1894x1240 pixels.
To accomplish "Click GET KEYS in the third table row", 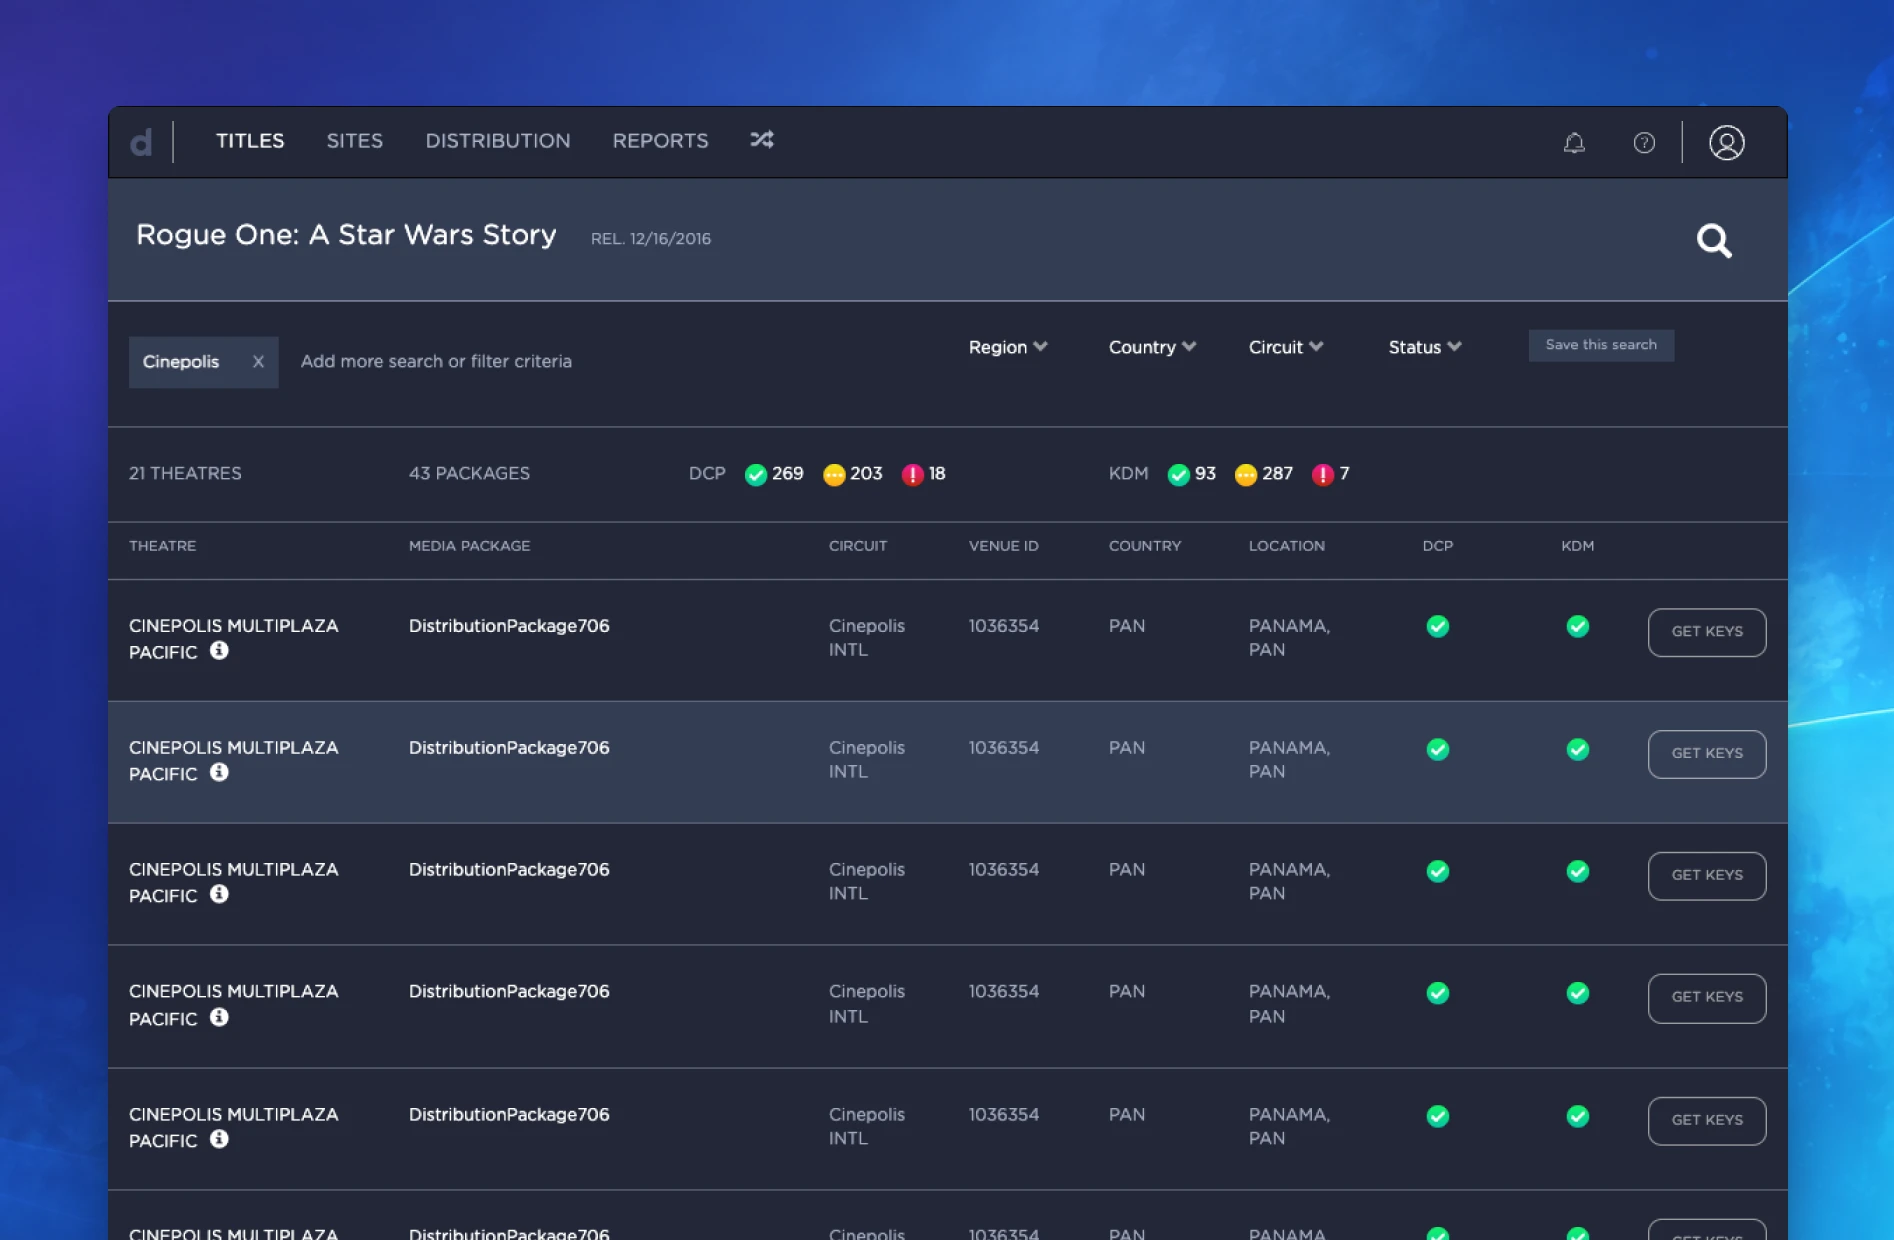I will click(1707, 876).
